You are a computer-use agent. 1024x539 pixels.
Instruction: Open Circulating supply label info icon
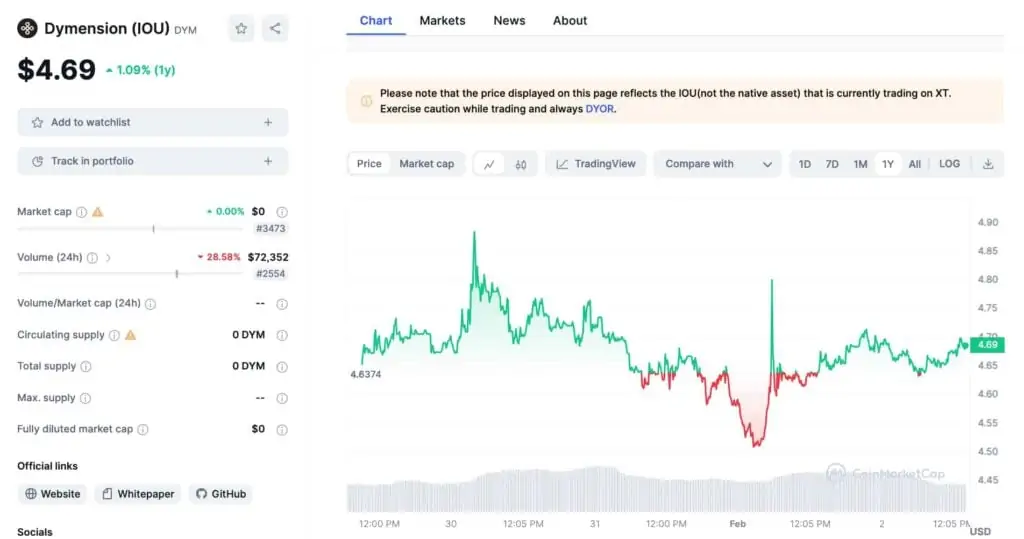(114, 335)
